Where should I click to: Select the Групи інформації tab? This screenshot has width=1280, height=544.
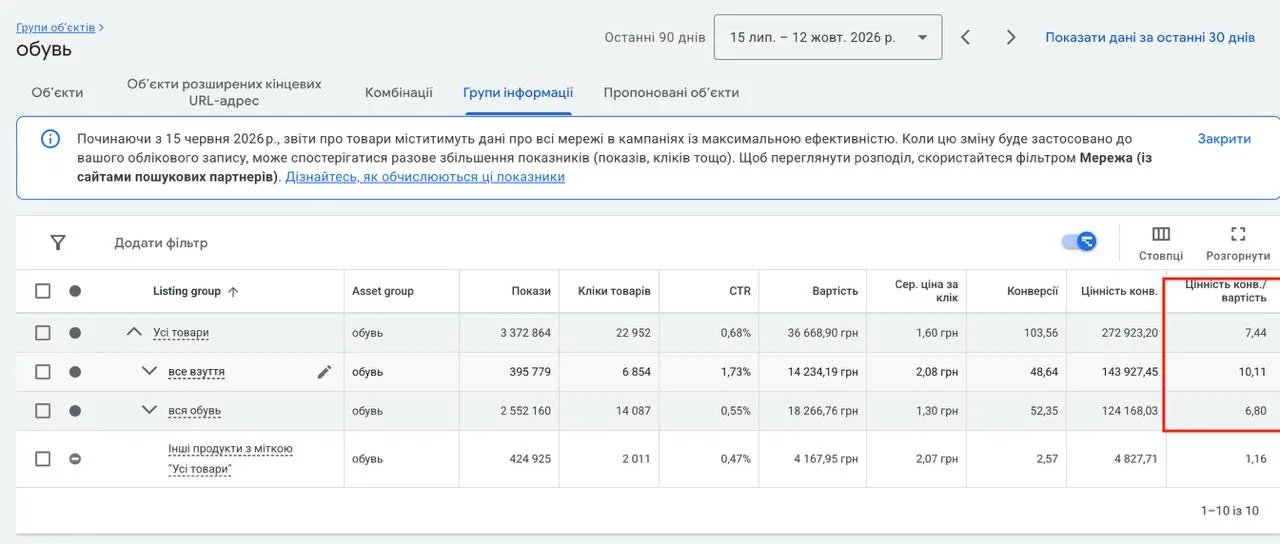pos(518,92)
